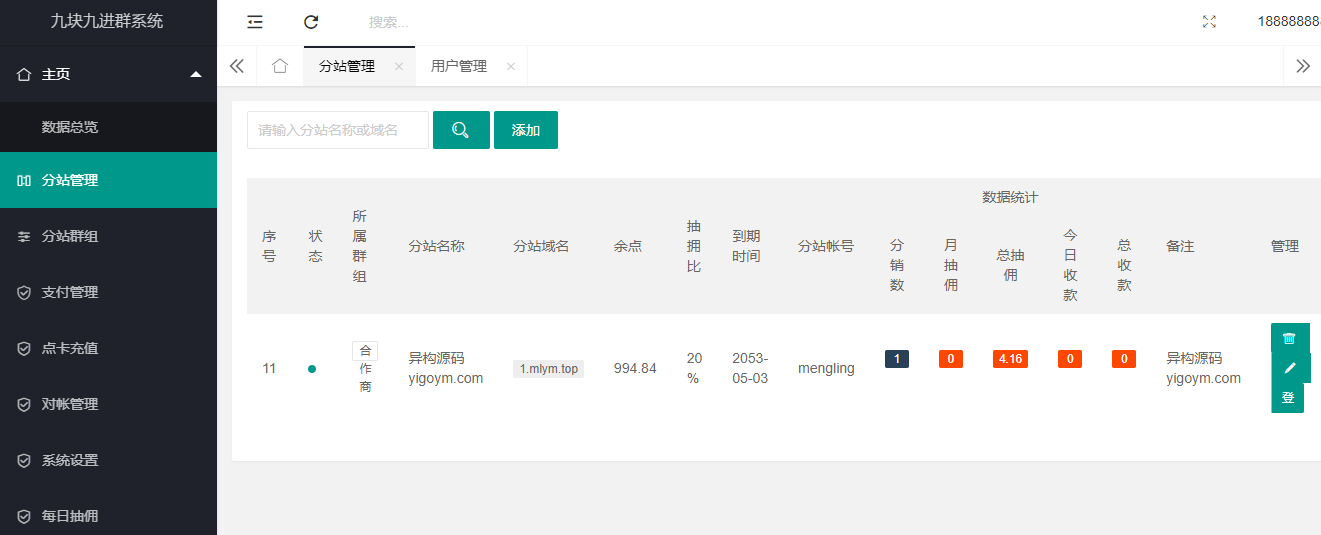The width and height of the screenshot is (1321, 535).
Task: Close the 用户管理 tab
Action: coord(511,66)
